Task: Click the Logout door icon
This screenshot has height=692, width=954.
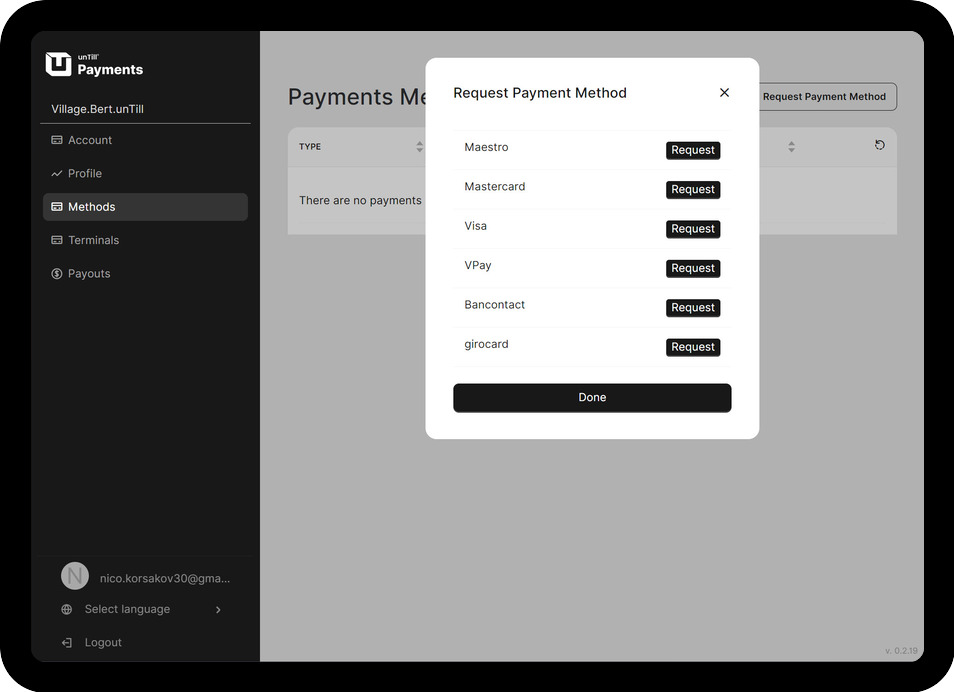Action: click(67, 643)
